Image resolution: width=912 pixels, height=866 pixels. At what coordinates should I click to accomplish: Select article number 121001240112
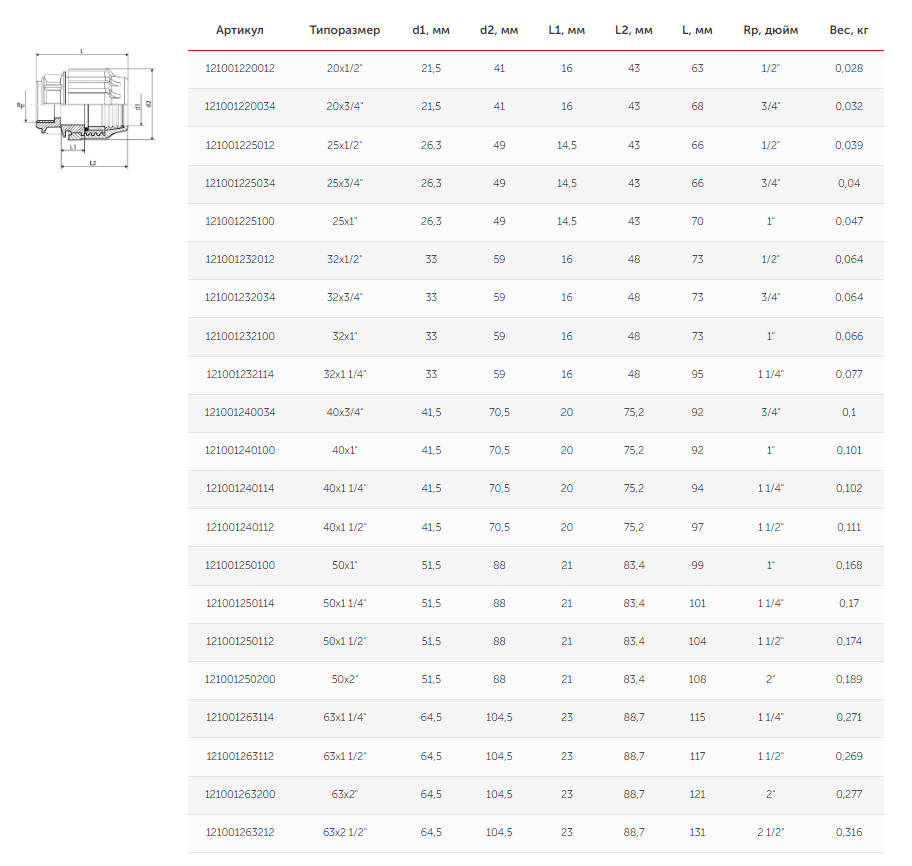click(240, 527)
